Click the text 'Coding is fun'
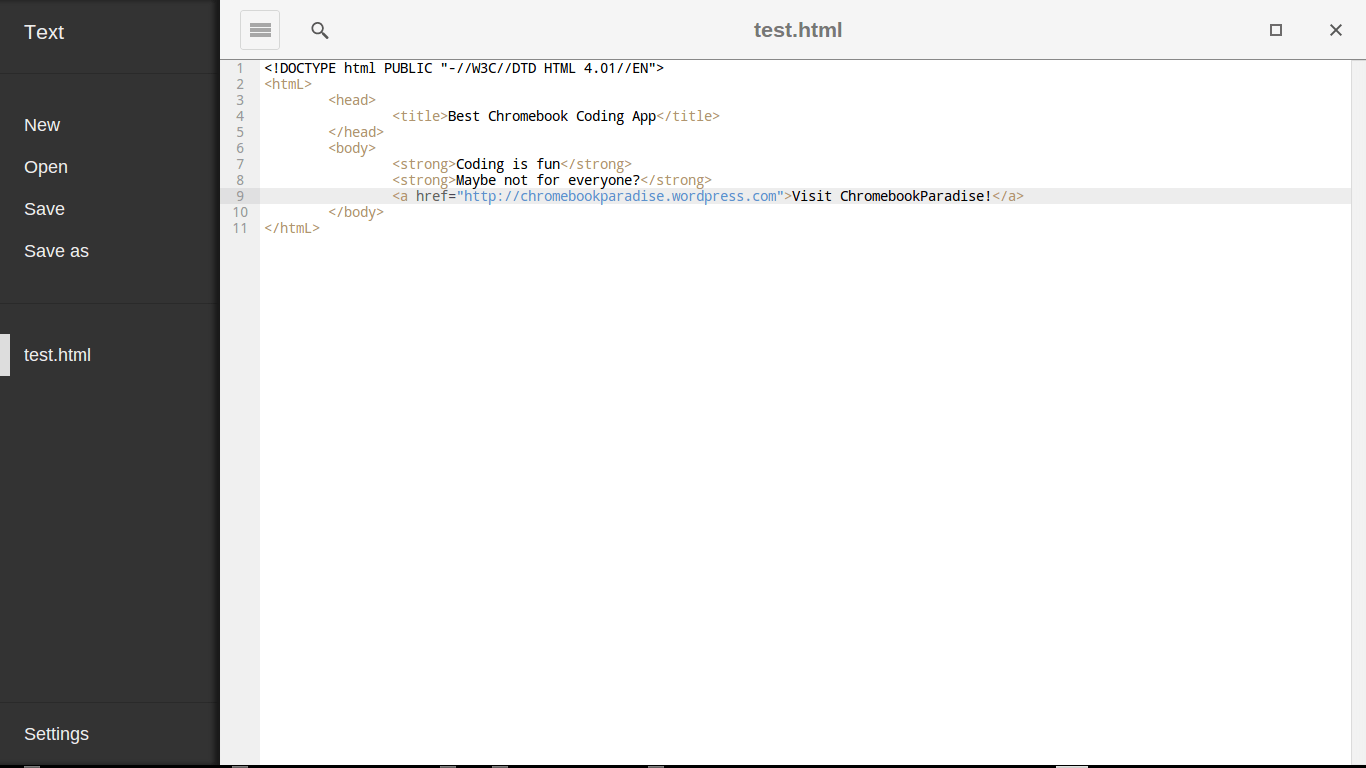This screenshot has width=1366, height=768. [x=508, y=164]
